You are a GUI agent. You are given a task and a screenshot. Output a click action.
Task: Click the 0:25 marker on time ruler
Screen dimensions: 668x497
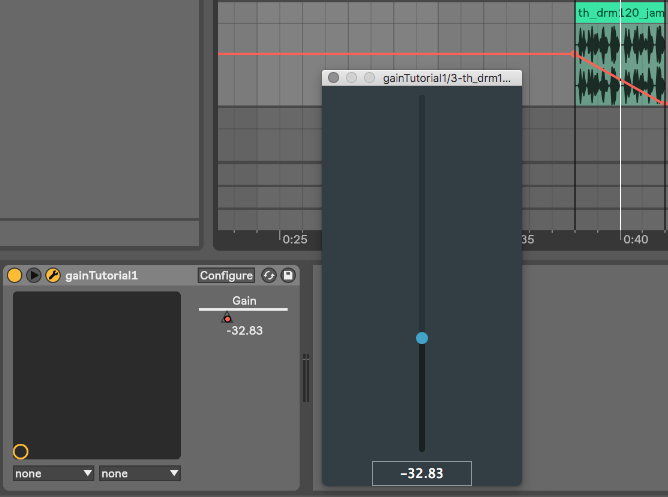[x=294, y=240]
